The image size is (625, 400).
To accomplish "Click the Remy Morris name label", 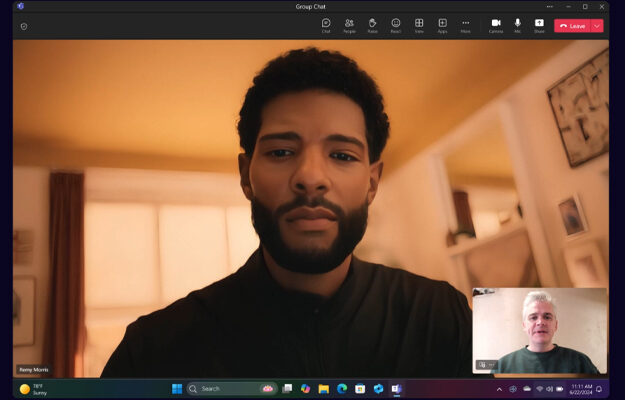I will pos(34,370).
